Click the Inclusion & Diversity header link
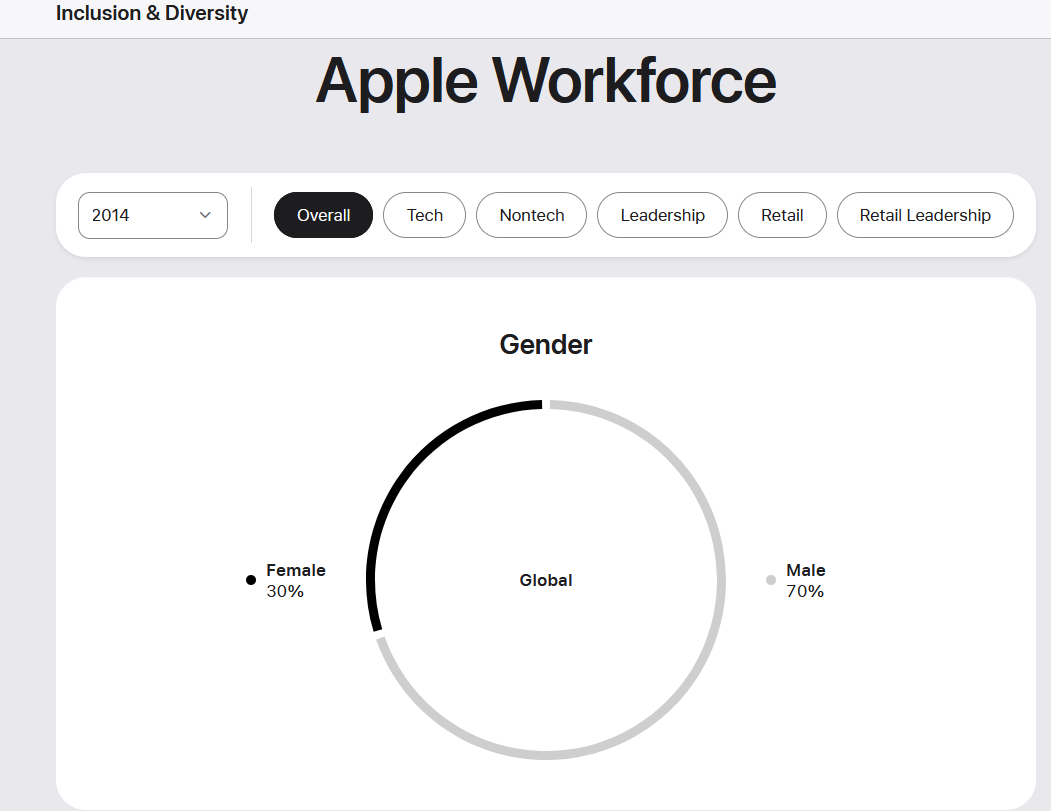Screen dimensions: 1051x811 click(x=151, y=13)
